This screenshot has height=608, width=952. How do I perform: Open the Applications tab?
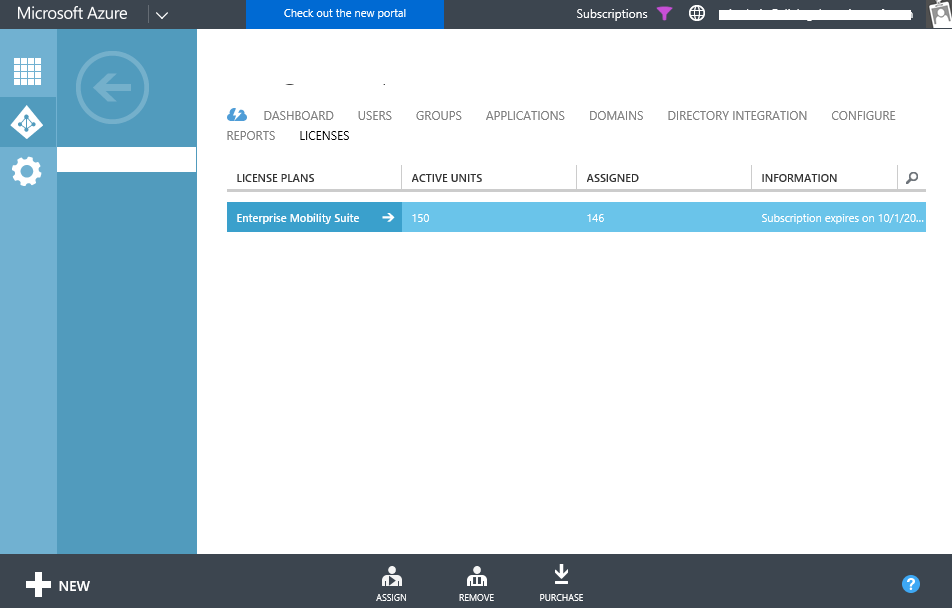coord(525,115)
